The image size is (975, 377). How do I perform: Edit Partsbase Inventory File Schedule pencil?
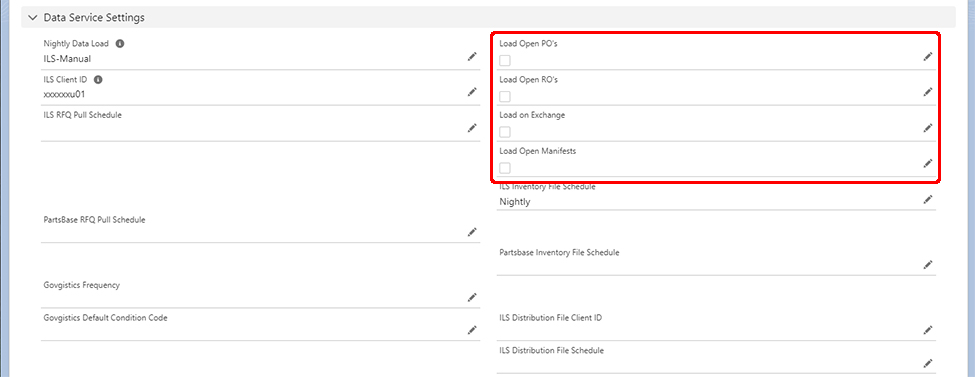pyautogui.click(x=928, y=265)
